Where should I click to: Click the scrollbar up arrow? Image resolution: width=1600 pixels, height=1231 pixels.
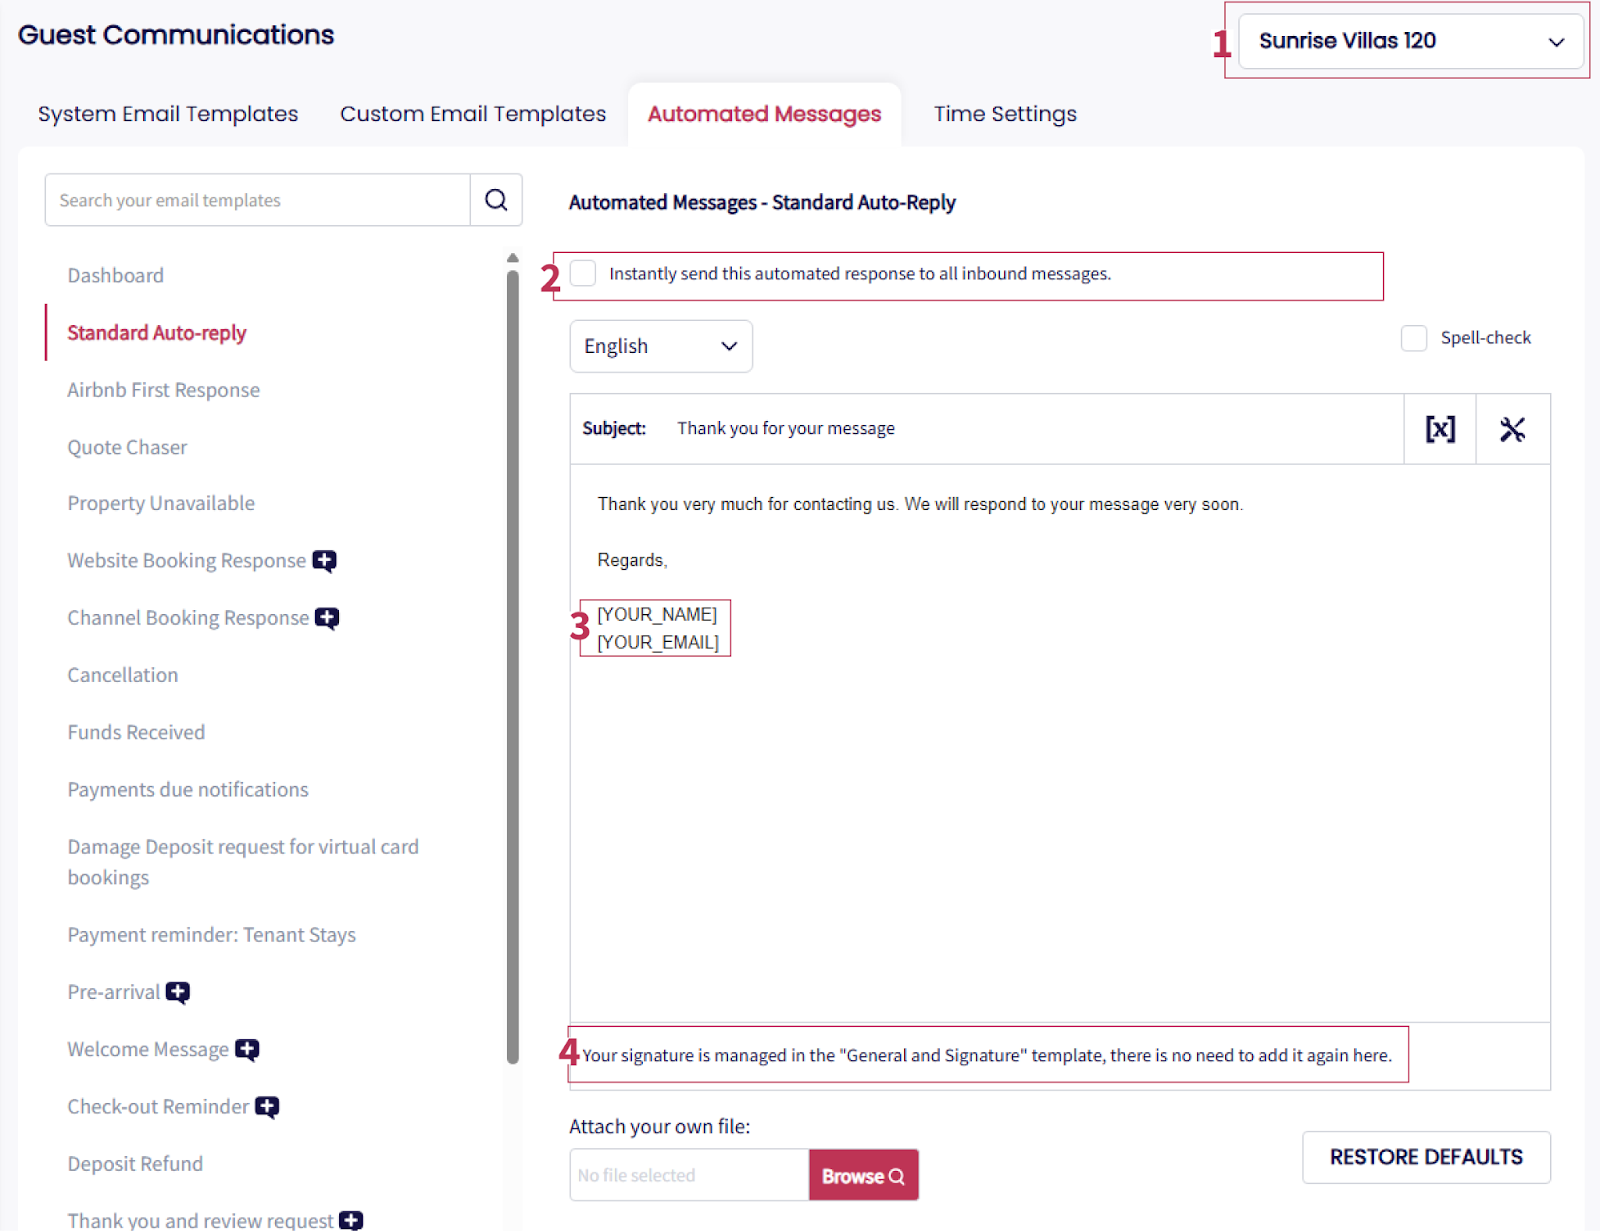click(513, 258)
